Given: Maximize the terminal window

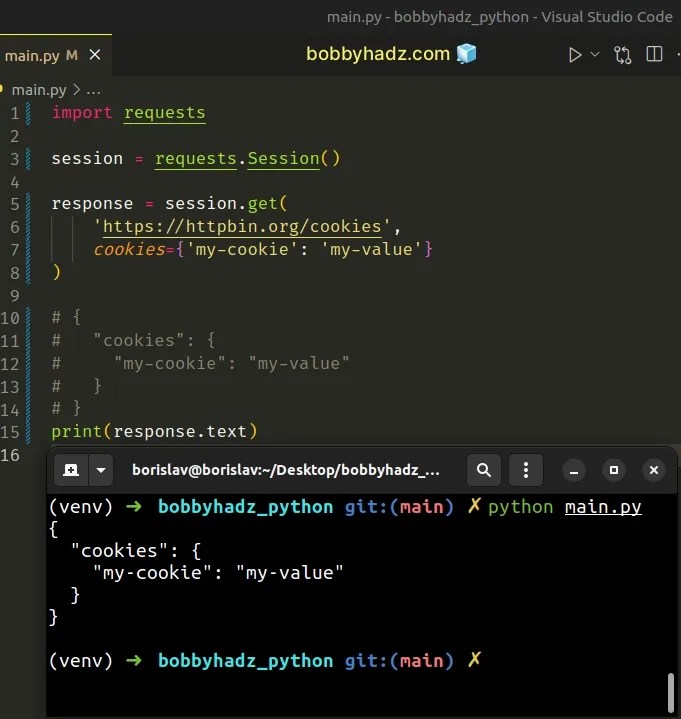Looking at the screenshot, I should (x=614, y=470).
